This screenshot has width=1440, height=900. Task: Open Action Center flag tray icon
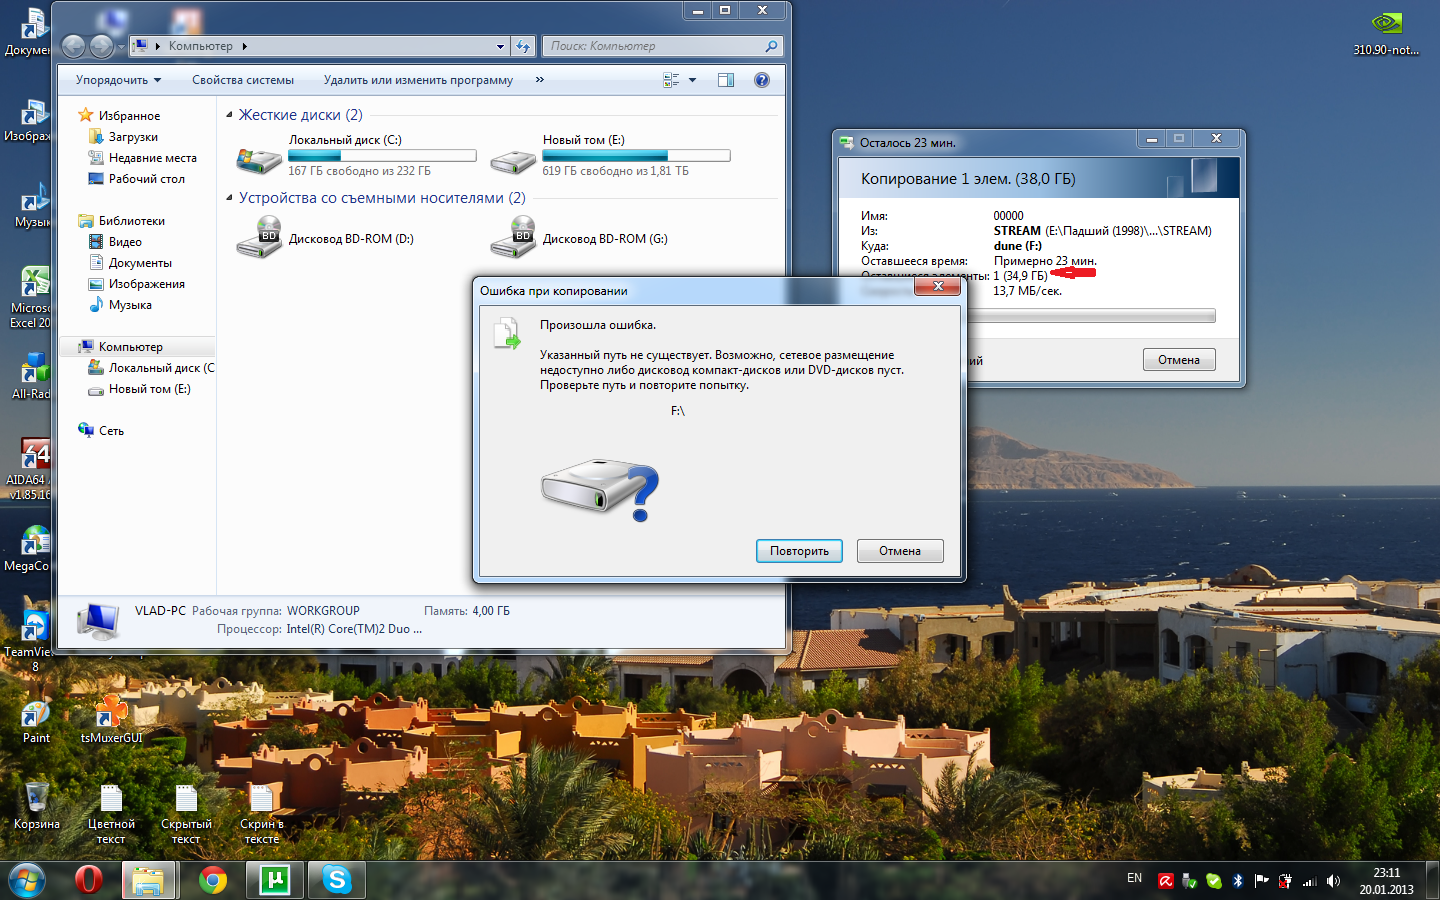[1261, 881]
